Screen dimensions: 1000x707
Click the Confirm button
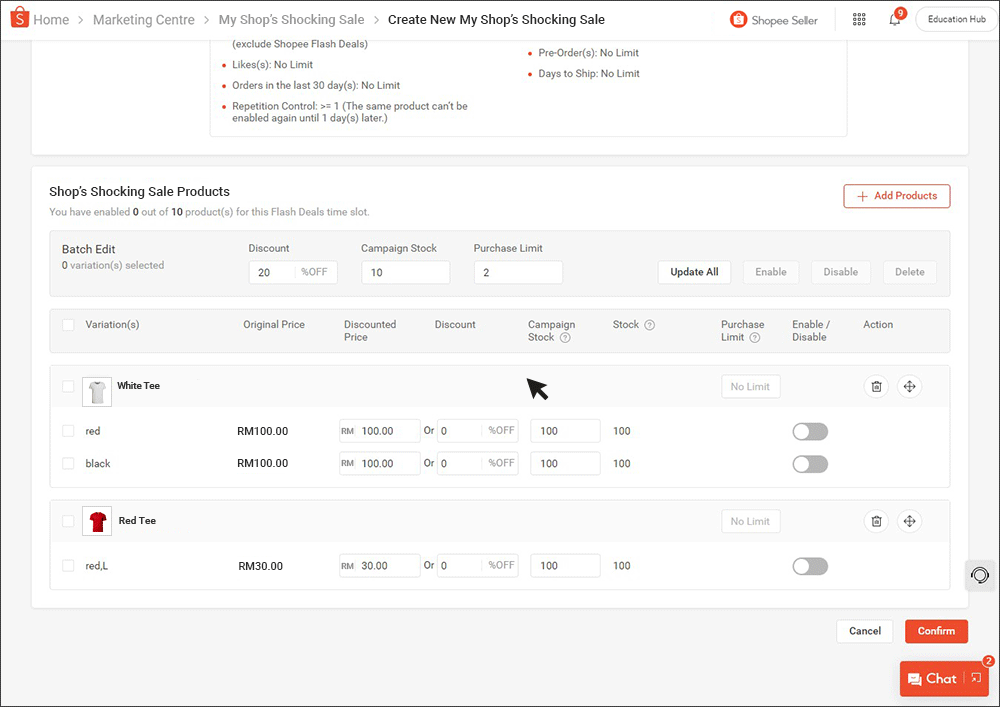[936, 631]
